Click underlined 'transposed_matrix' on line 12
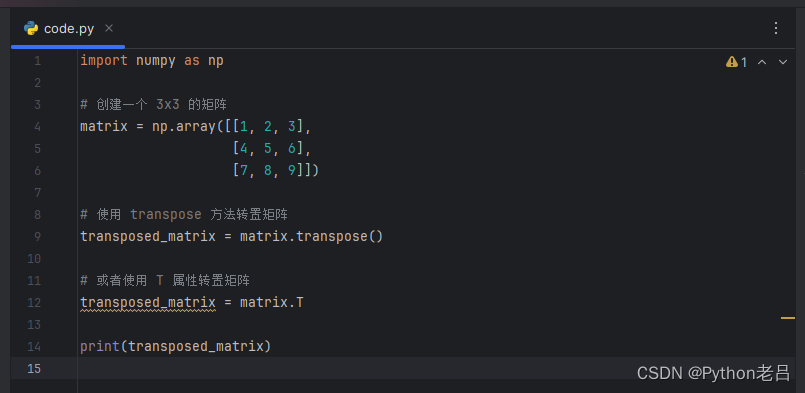This screenshot has width=805, height=393. (x=148, y=303)
